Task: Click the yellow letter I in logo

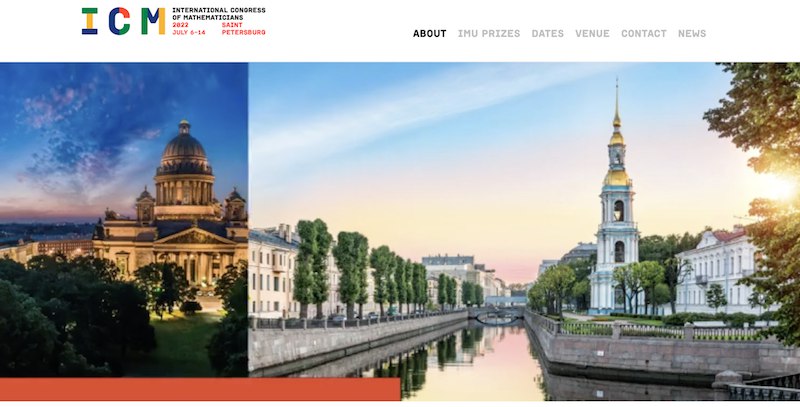Action: [x=89, y=21]
